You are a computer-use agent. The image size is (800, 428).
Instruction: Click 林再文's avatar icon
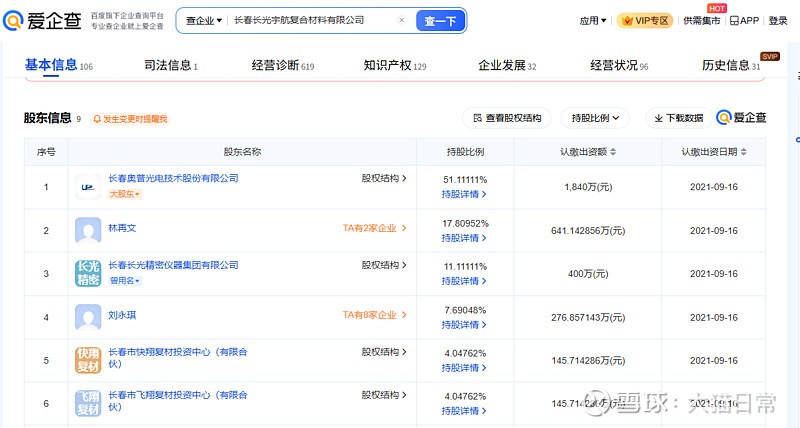(x=89, y=230)
